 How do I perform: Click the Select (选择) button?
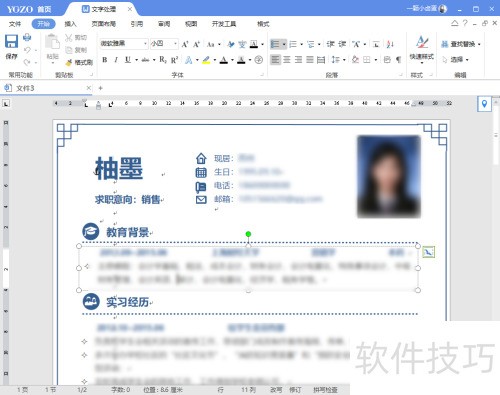455,60
